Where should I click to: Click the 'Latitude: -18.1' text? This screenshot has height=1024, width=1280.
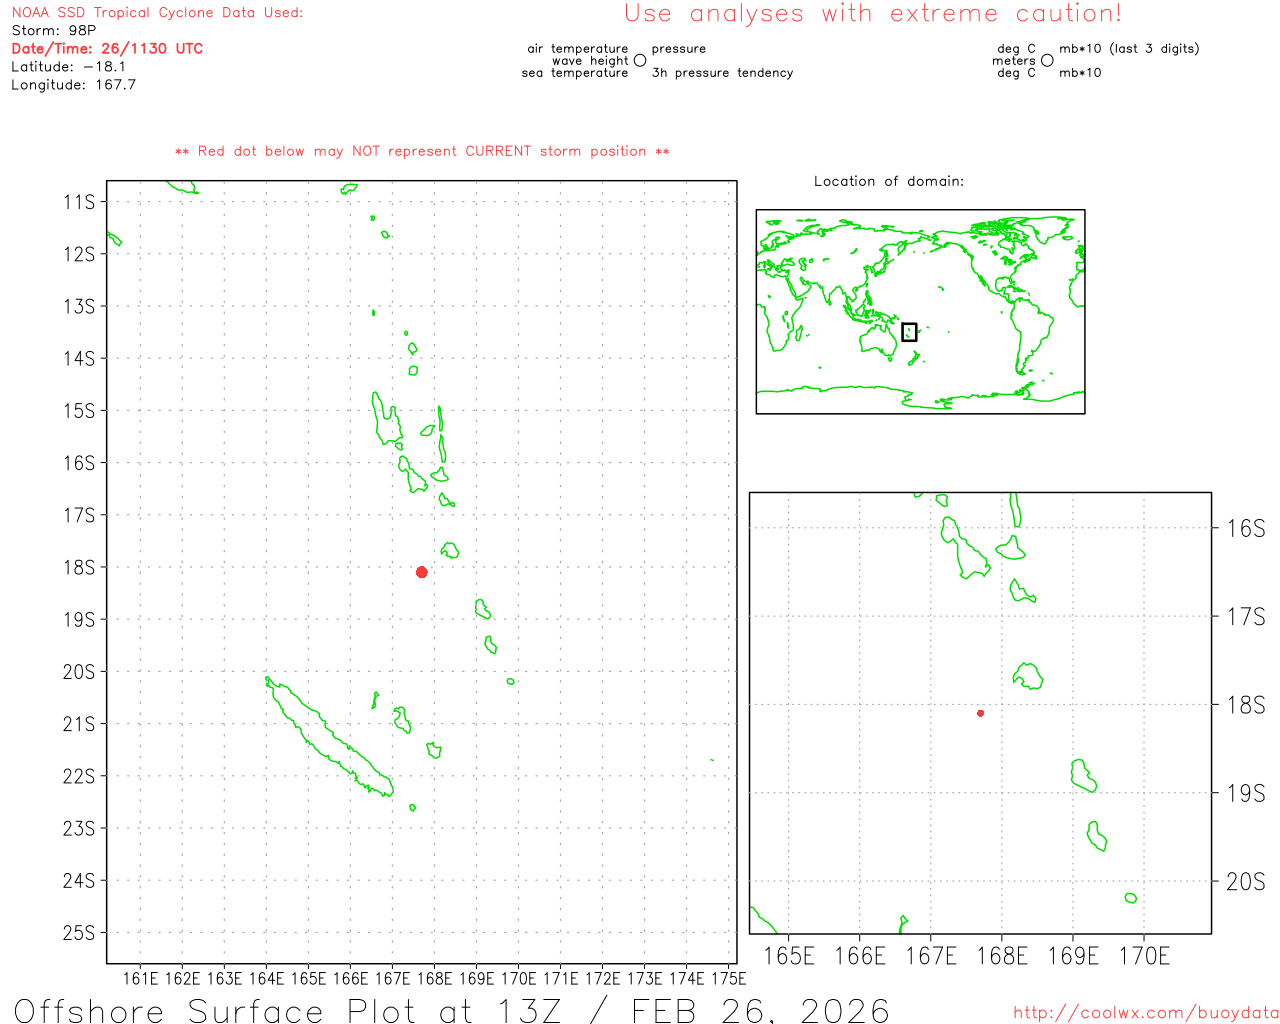pyautogui.click(x=69, y=66)
